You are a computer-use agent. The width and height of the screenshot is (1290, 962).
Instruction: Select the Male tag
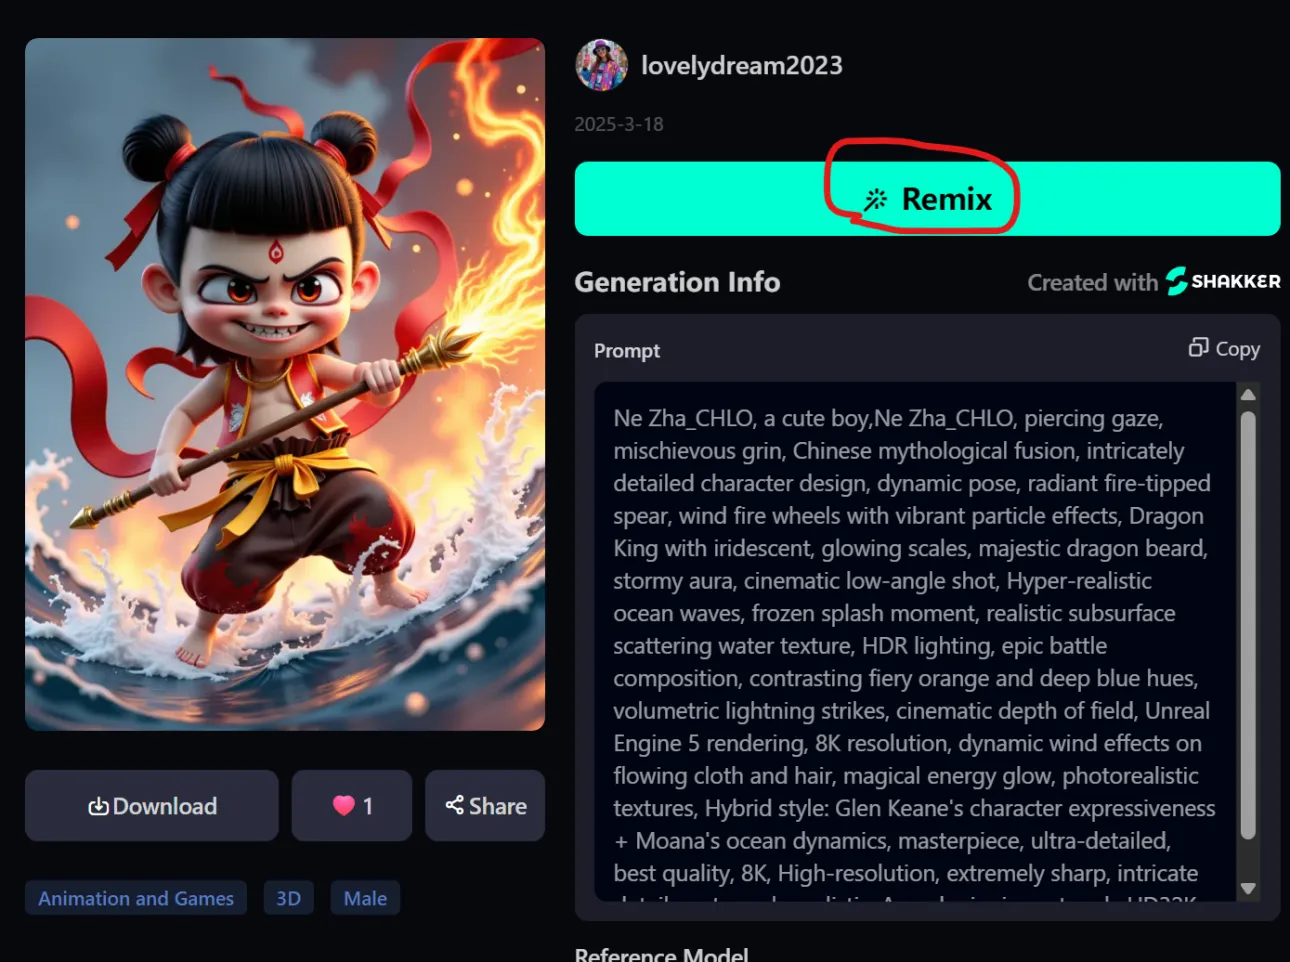(365, 898)
